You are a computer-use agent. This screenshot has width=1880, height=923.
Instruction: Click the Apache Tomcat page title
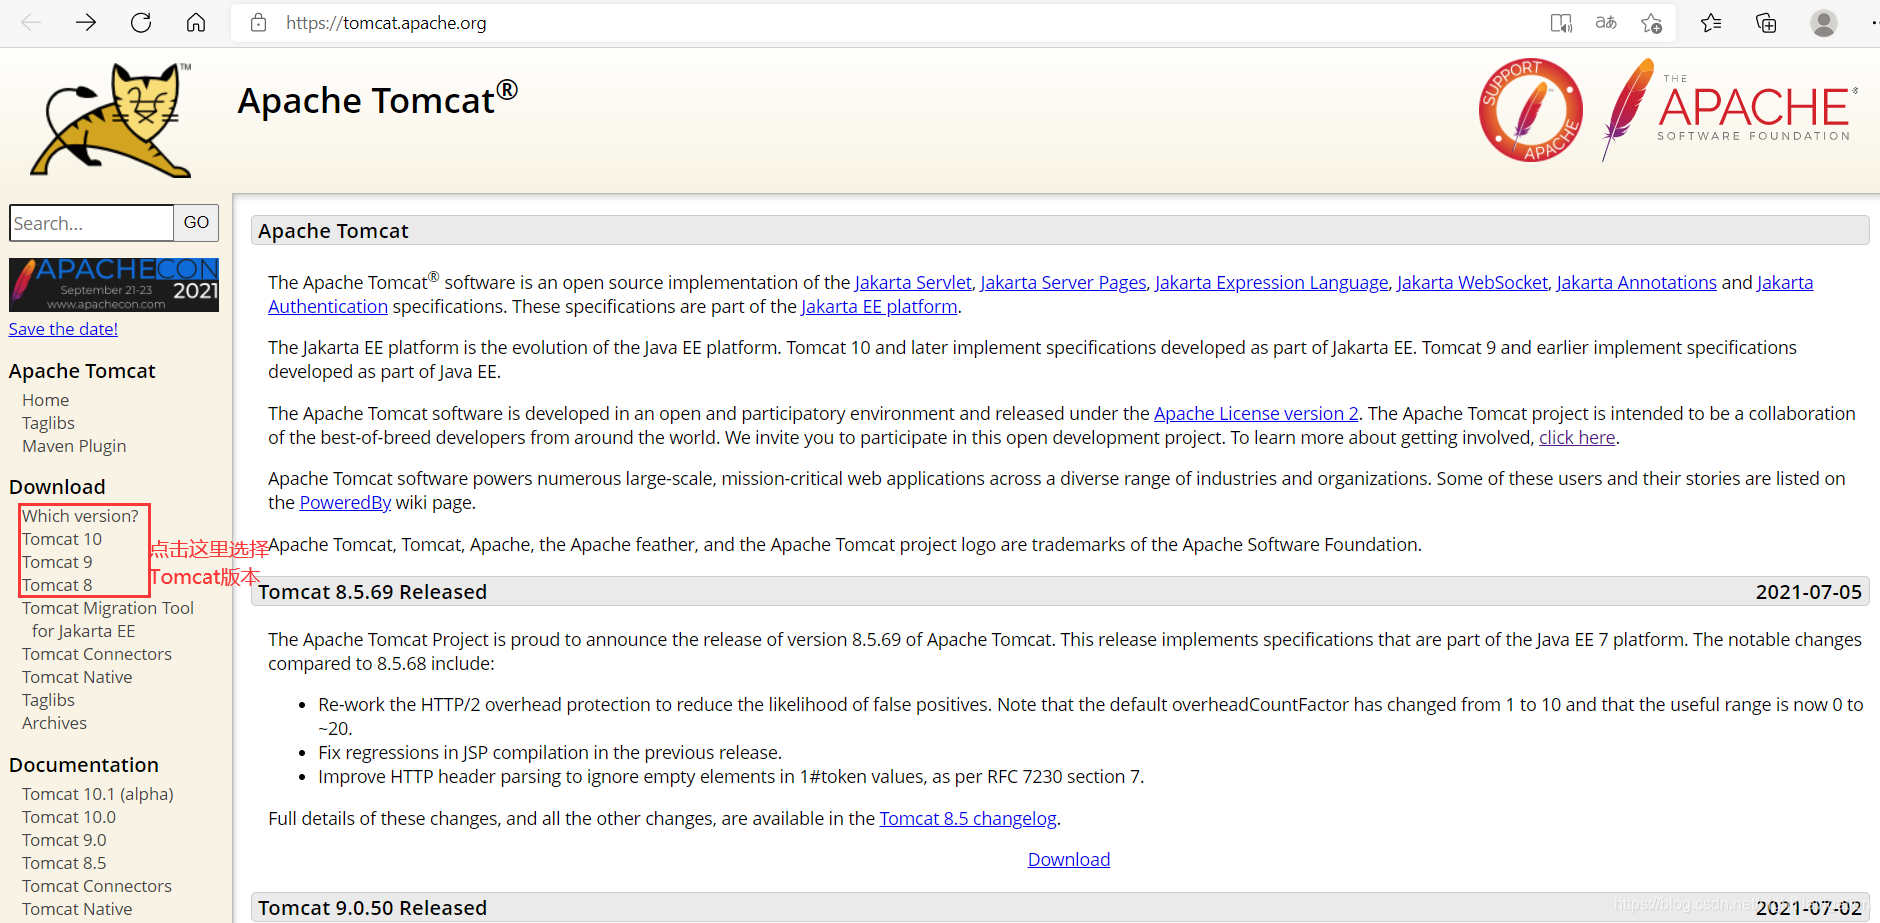pos(377,100)
